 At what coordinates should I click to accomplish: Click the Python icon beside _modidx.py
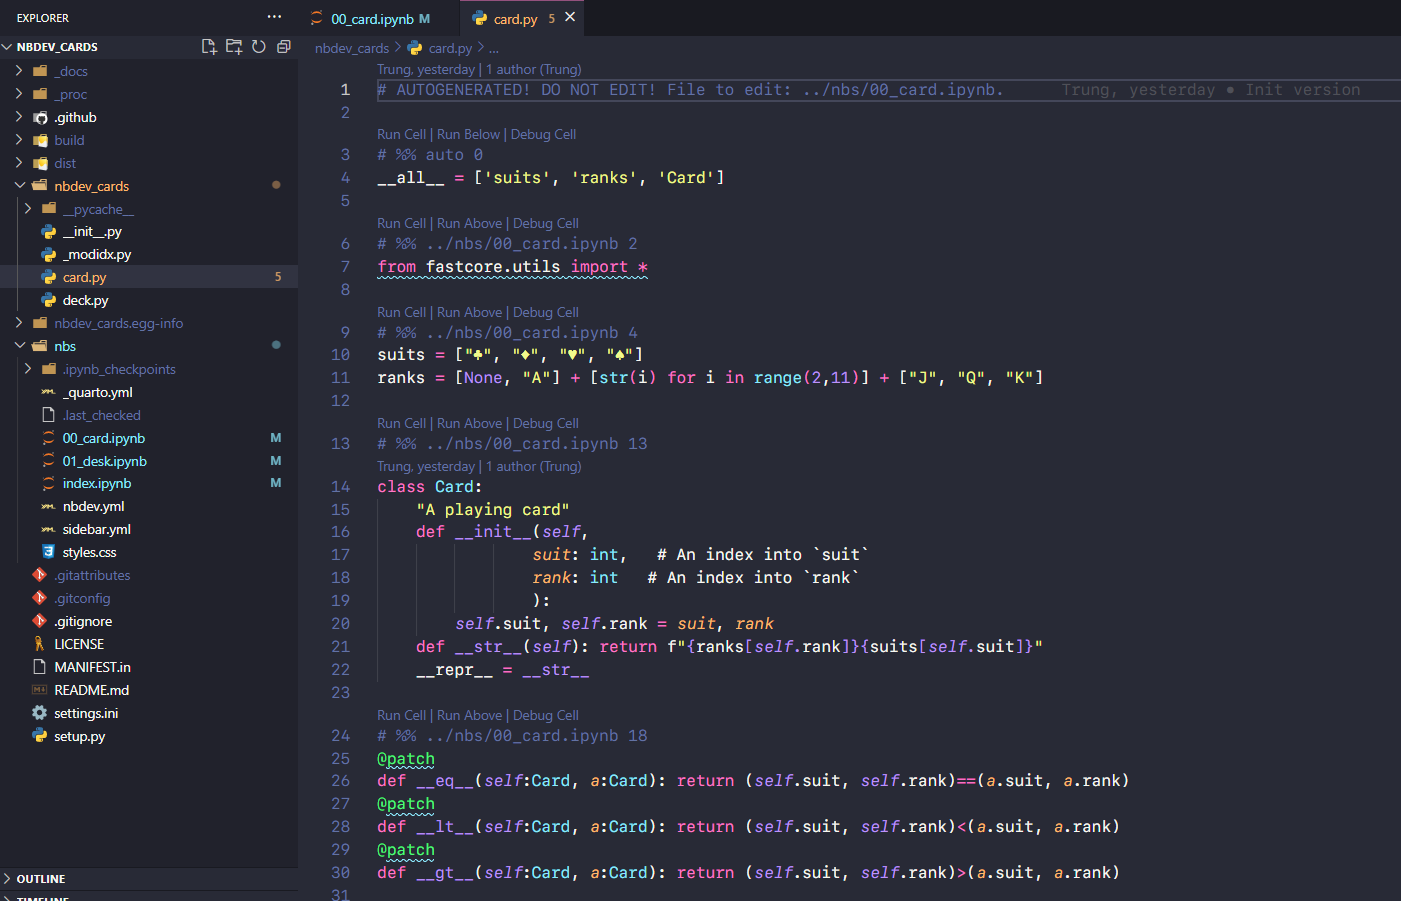[48, 254]
